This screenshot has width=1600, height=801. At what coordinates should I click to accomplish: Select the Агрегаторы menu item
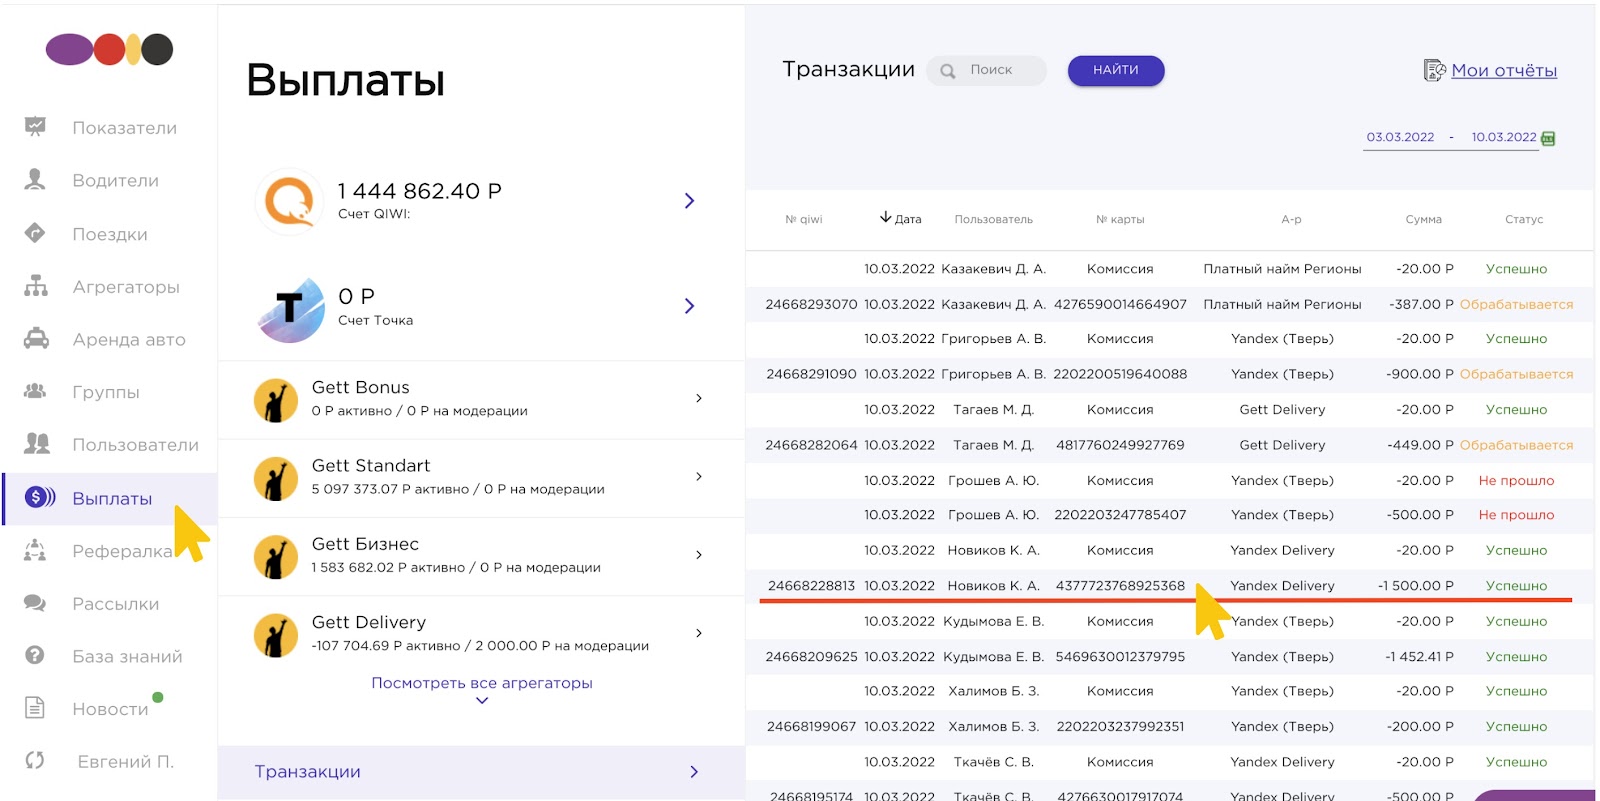pos(126,287)
